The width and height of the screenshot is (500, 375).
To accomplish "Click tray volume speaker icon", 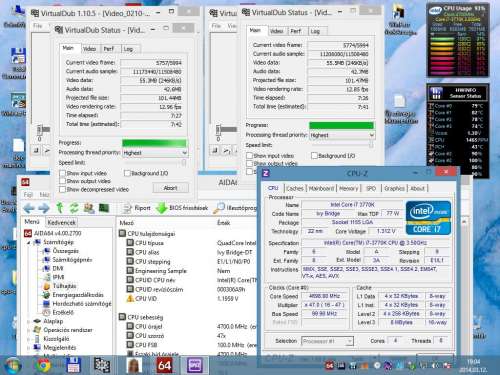I will [x=435, y=366].
